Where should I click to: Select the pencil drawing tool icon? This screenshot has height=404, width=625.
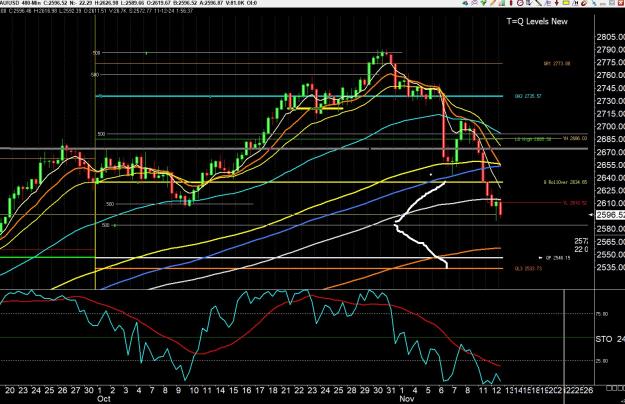tap(493, 2)
